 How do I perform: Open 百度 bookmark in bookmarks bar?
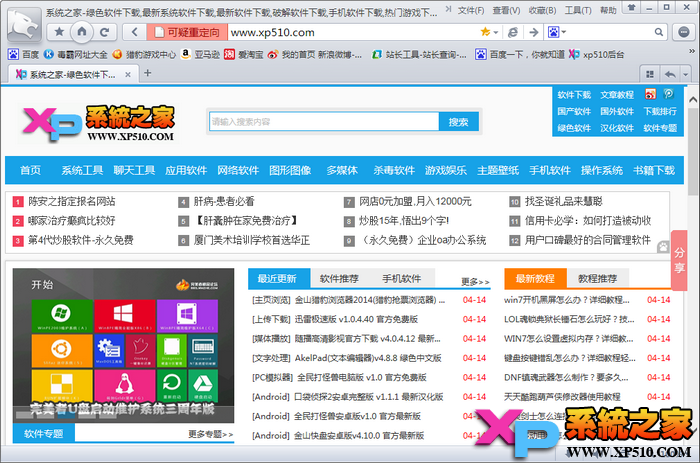pos(24,54)
